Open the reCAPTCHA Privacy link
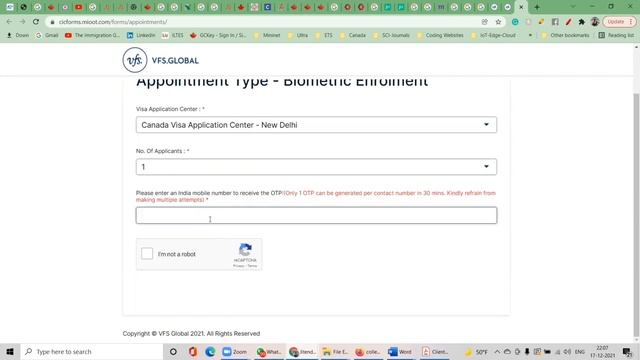This screenshot has height=360, width=640. [x=238, y=266]
